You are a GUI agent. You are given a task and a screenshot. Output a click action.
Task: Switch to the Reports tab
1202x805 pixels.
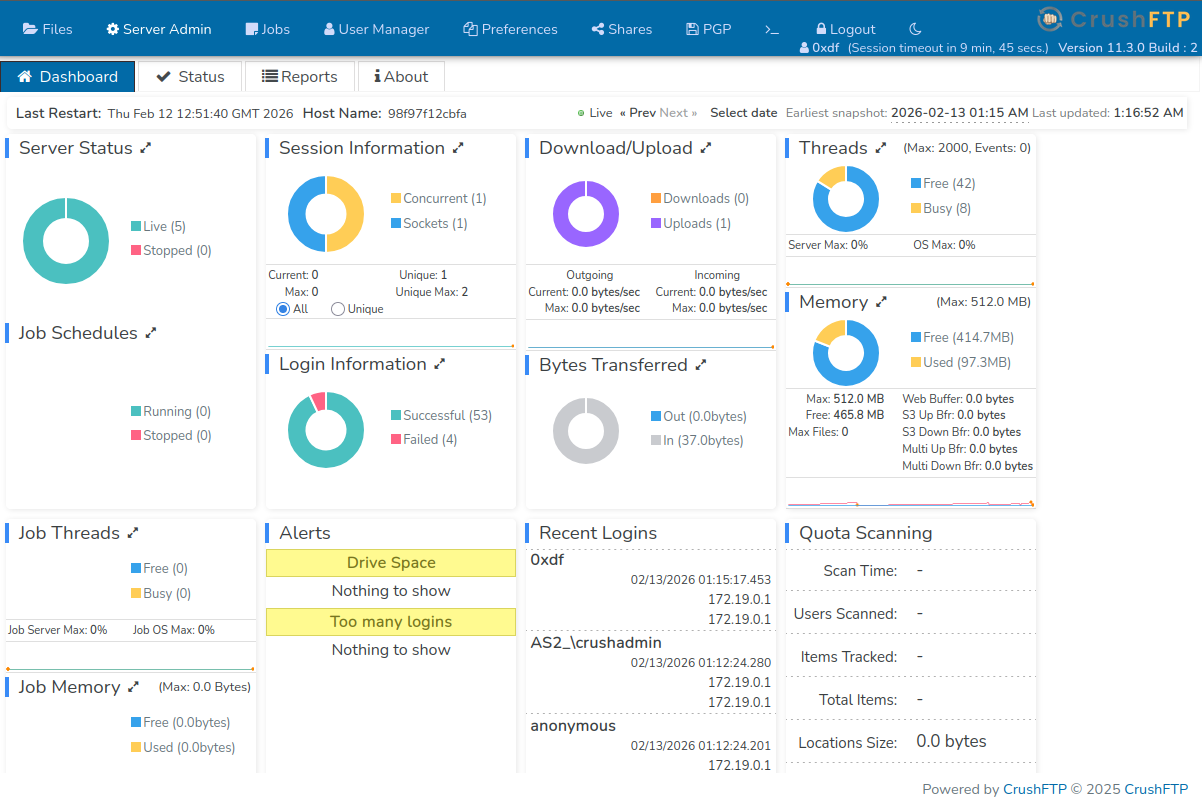(300, 77)
